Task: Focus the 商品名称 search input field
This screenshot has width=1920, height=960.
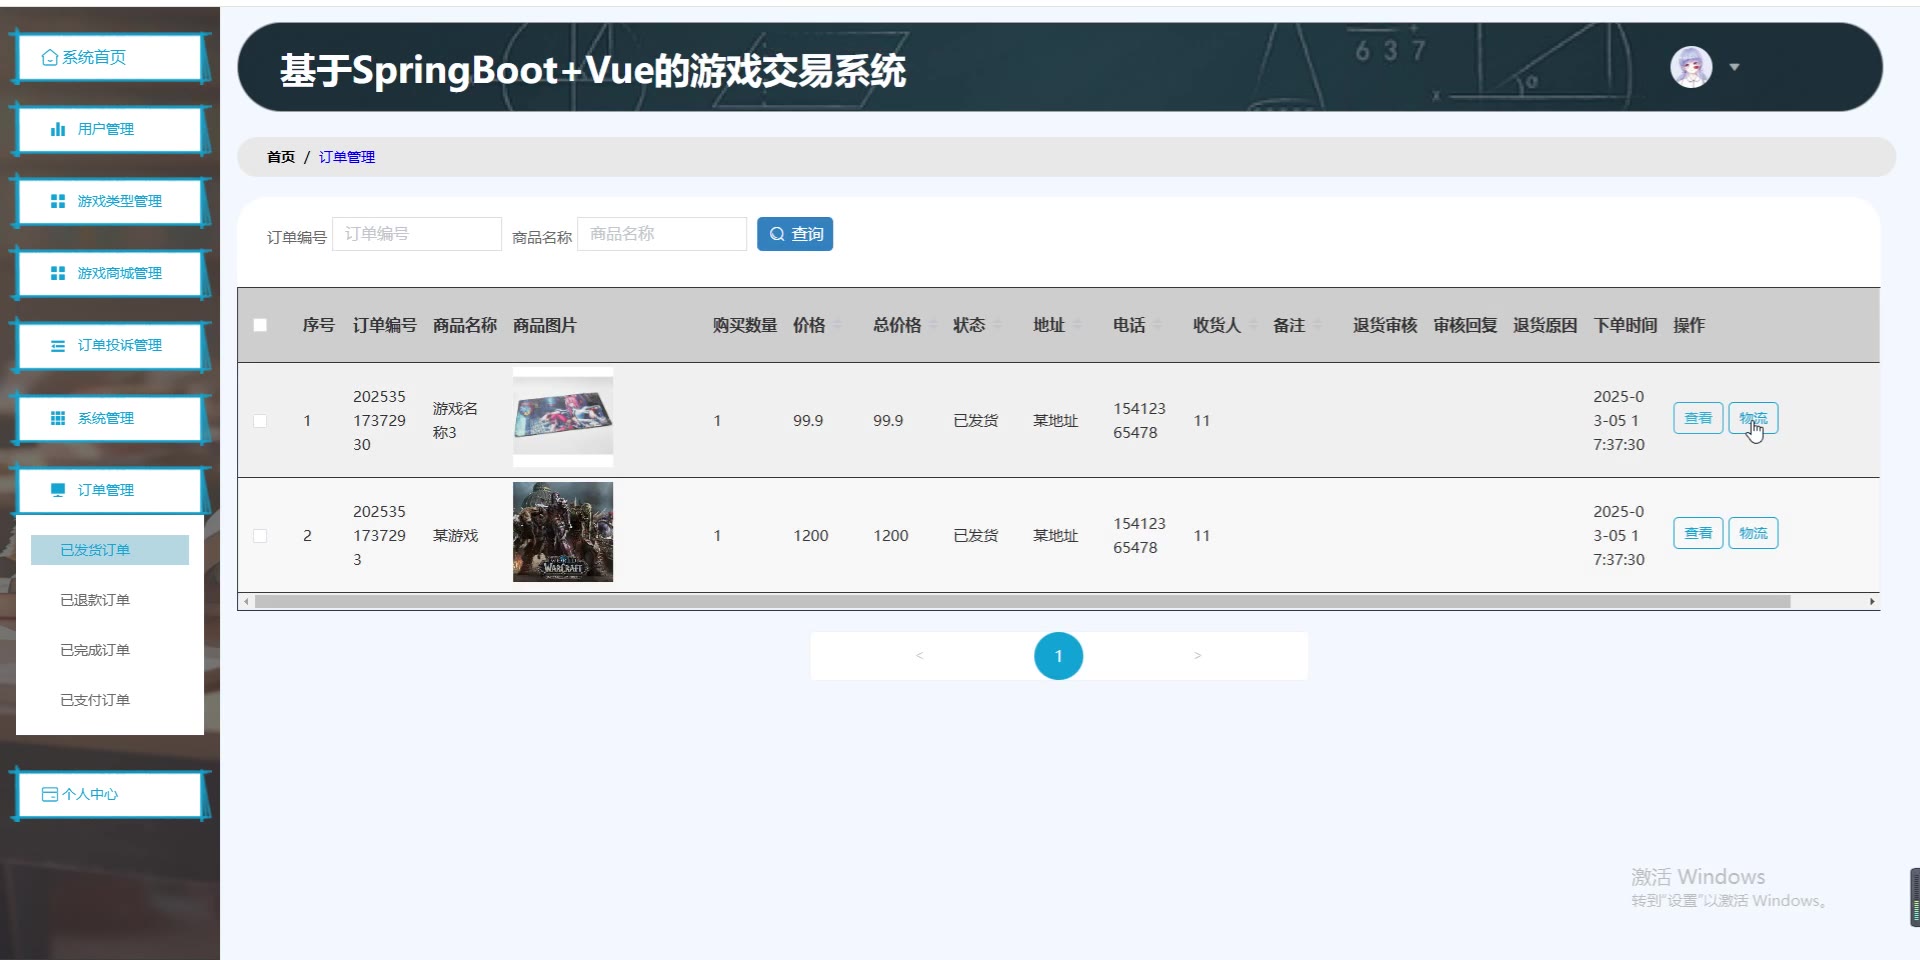Action: point(662,234)
